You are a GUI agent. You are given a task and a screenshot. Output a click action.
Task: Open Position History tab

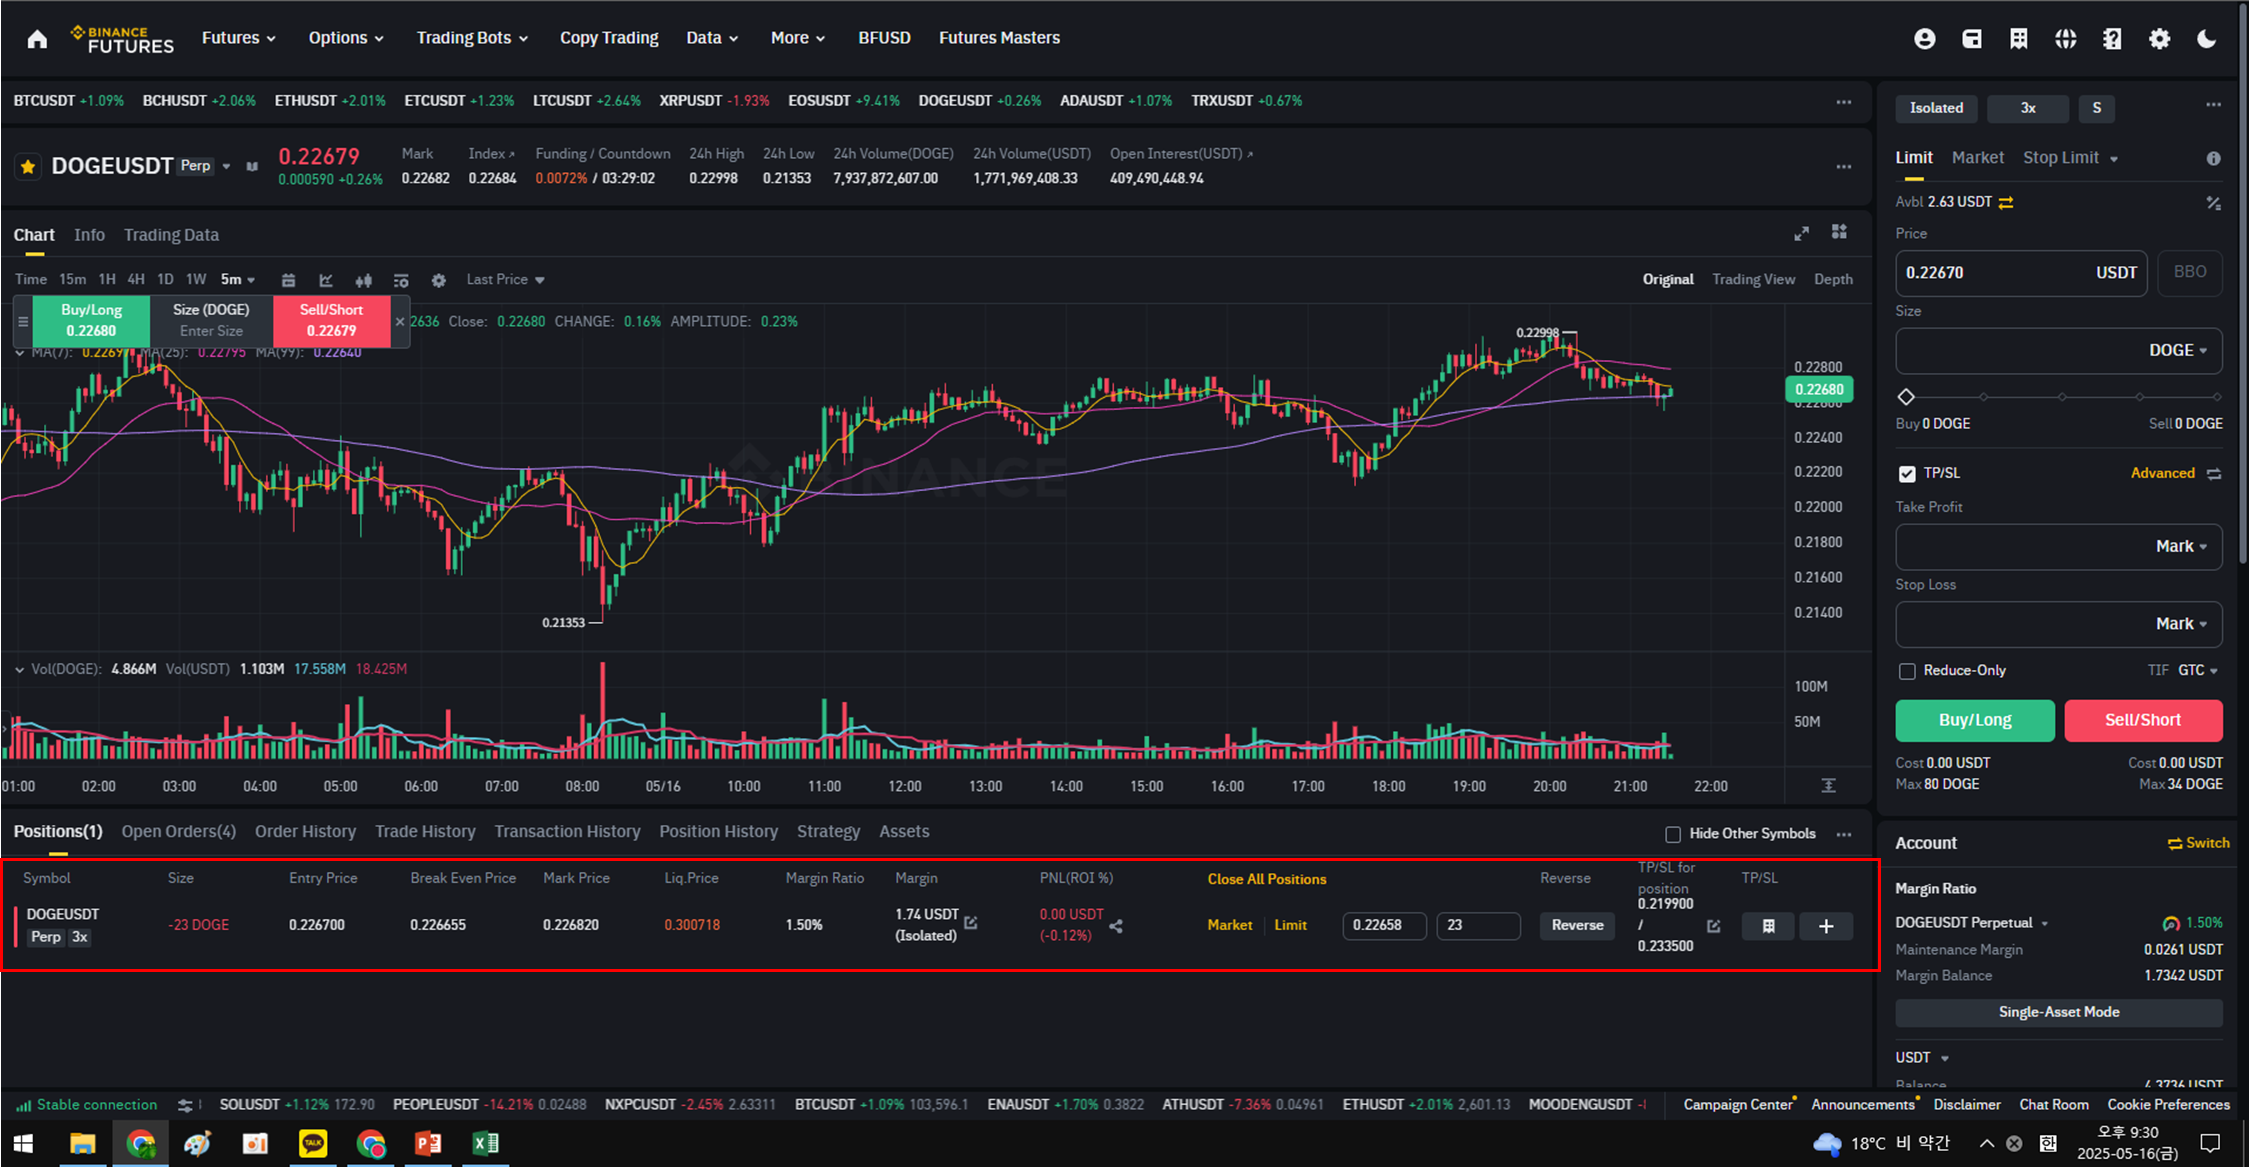coord(718,832)
